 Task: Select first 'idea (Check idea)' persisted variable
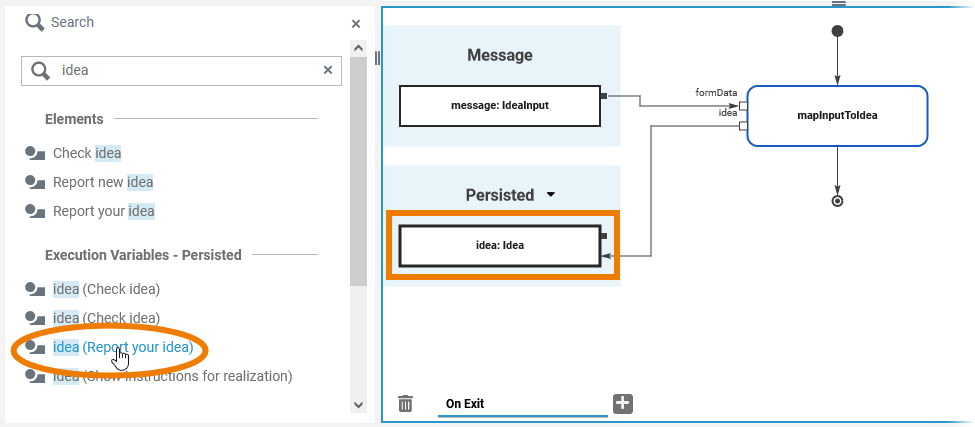[106, 289]
